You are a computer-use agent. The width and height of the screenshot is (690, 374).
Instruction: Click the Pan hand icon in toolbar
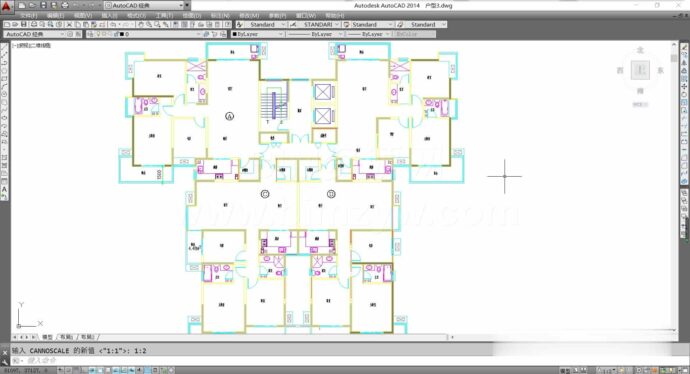pos(141,25)
